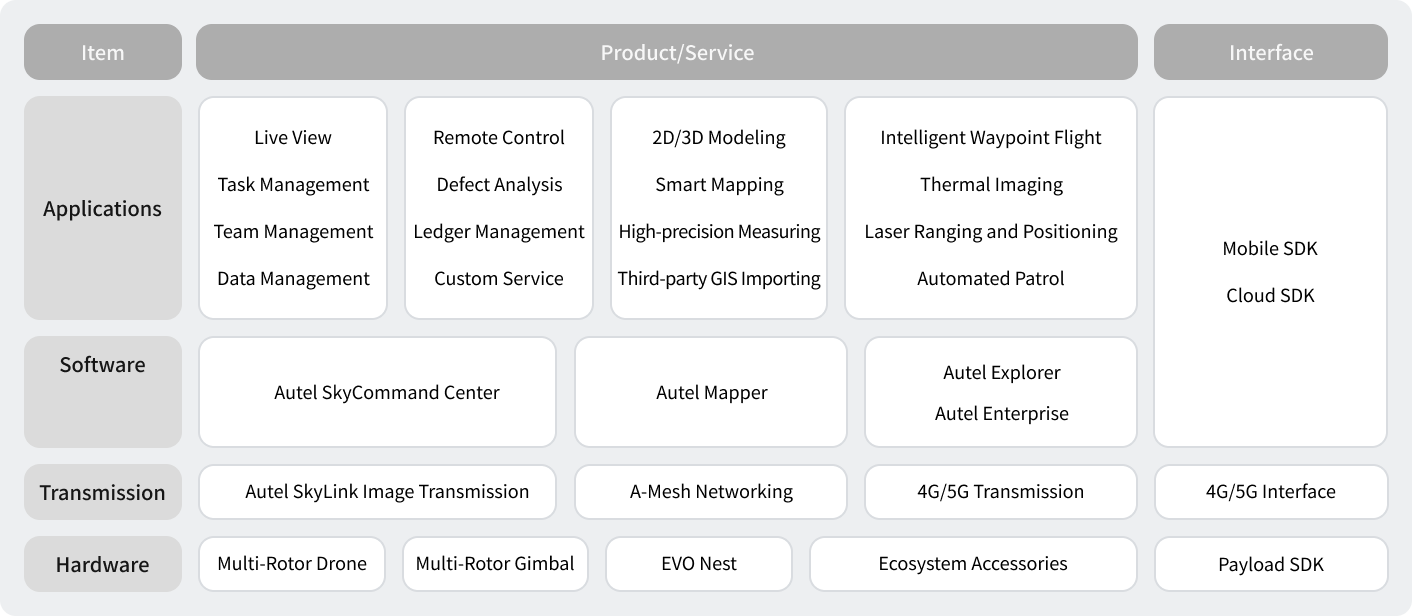Select the Product/Service header bar
Screen dimensions: 1412x616
pyautogui.click(x=667, y=52)
